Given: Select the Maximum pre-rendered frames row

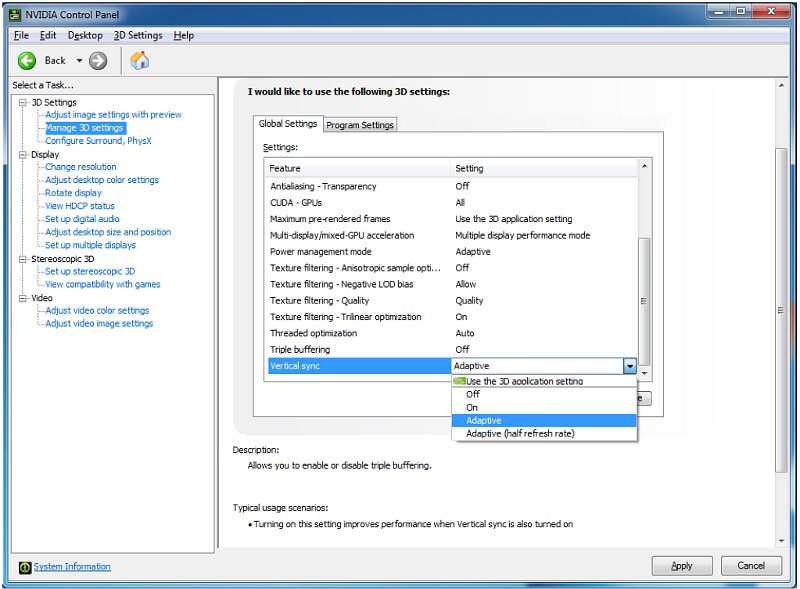Looking at the screenshot, I should pos(452,219).
